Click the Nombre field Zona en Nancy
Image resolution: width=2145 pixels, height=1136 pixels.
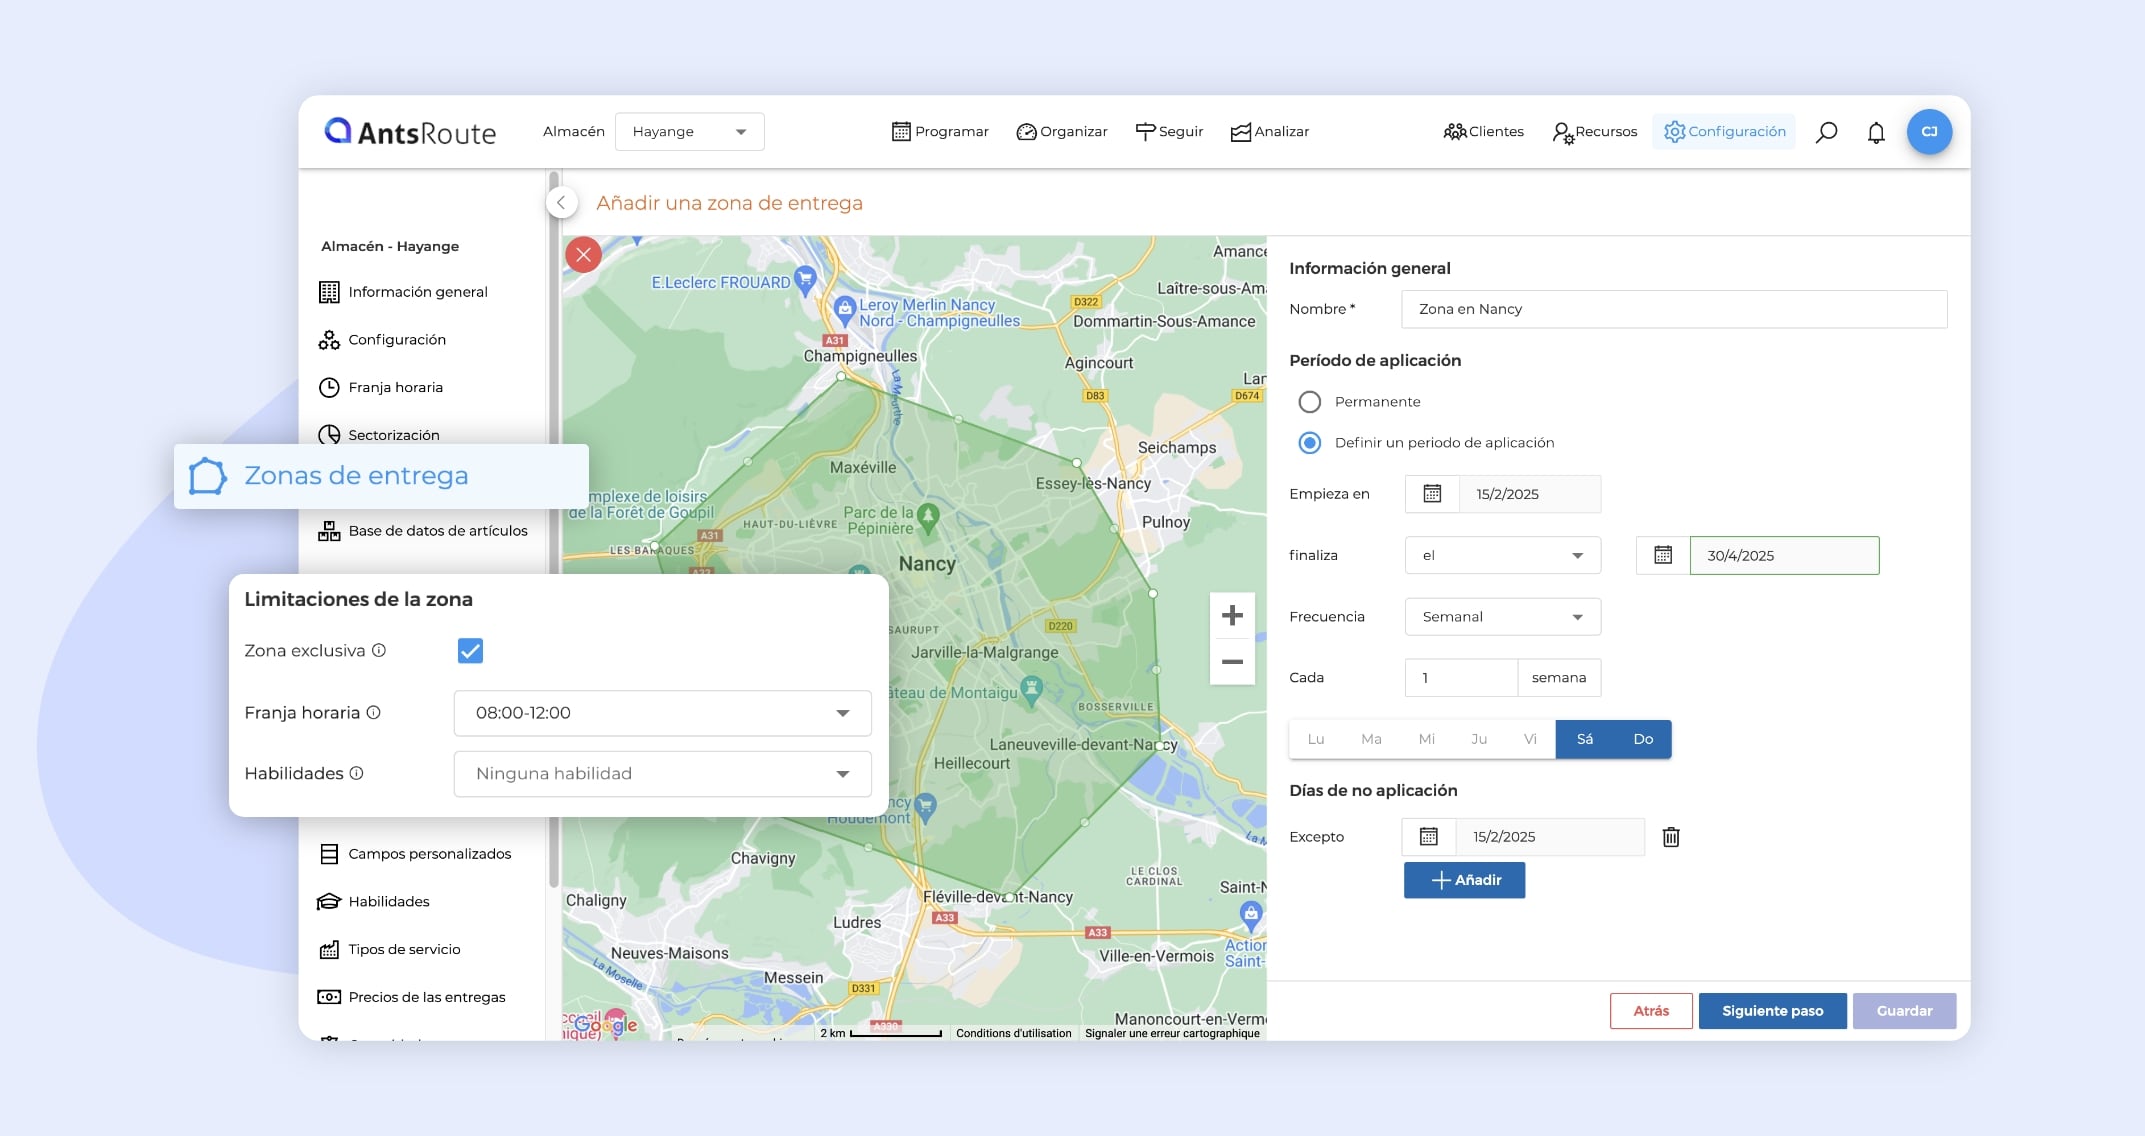pos(1673,309)
